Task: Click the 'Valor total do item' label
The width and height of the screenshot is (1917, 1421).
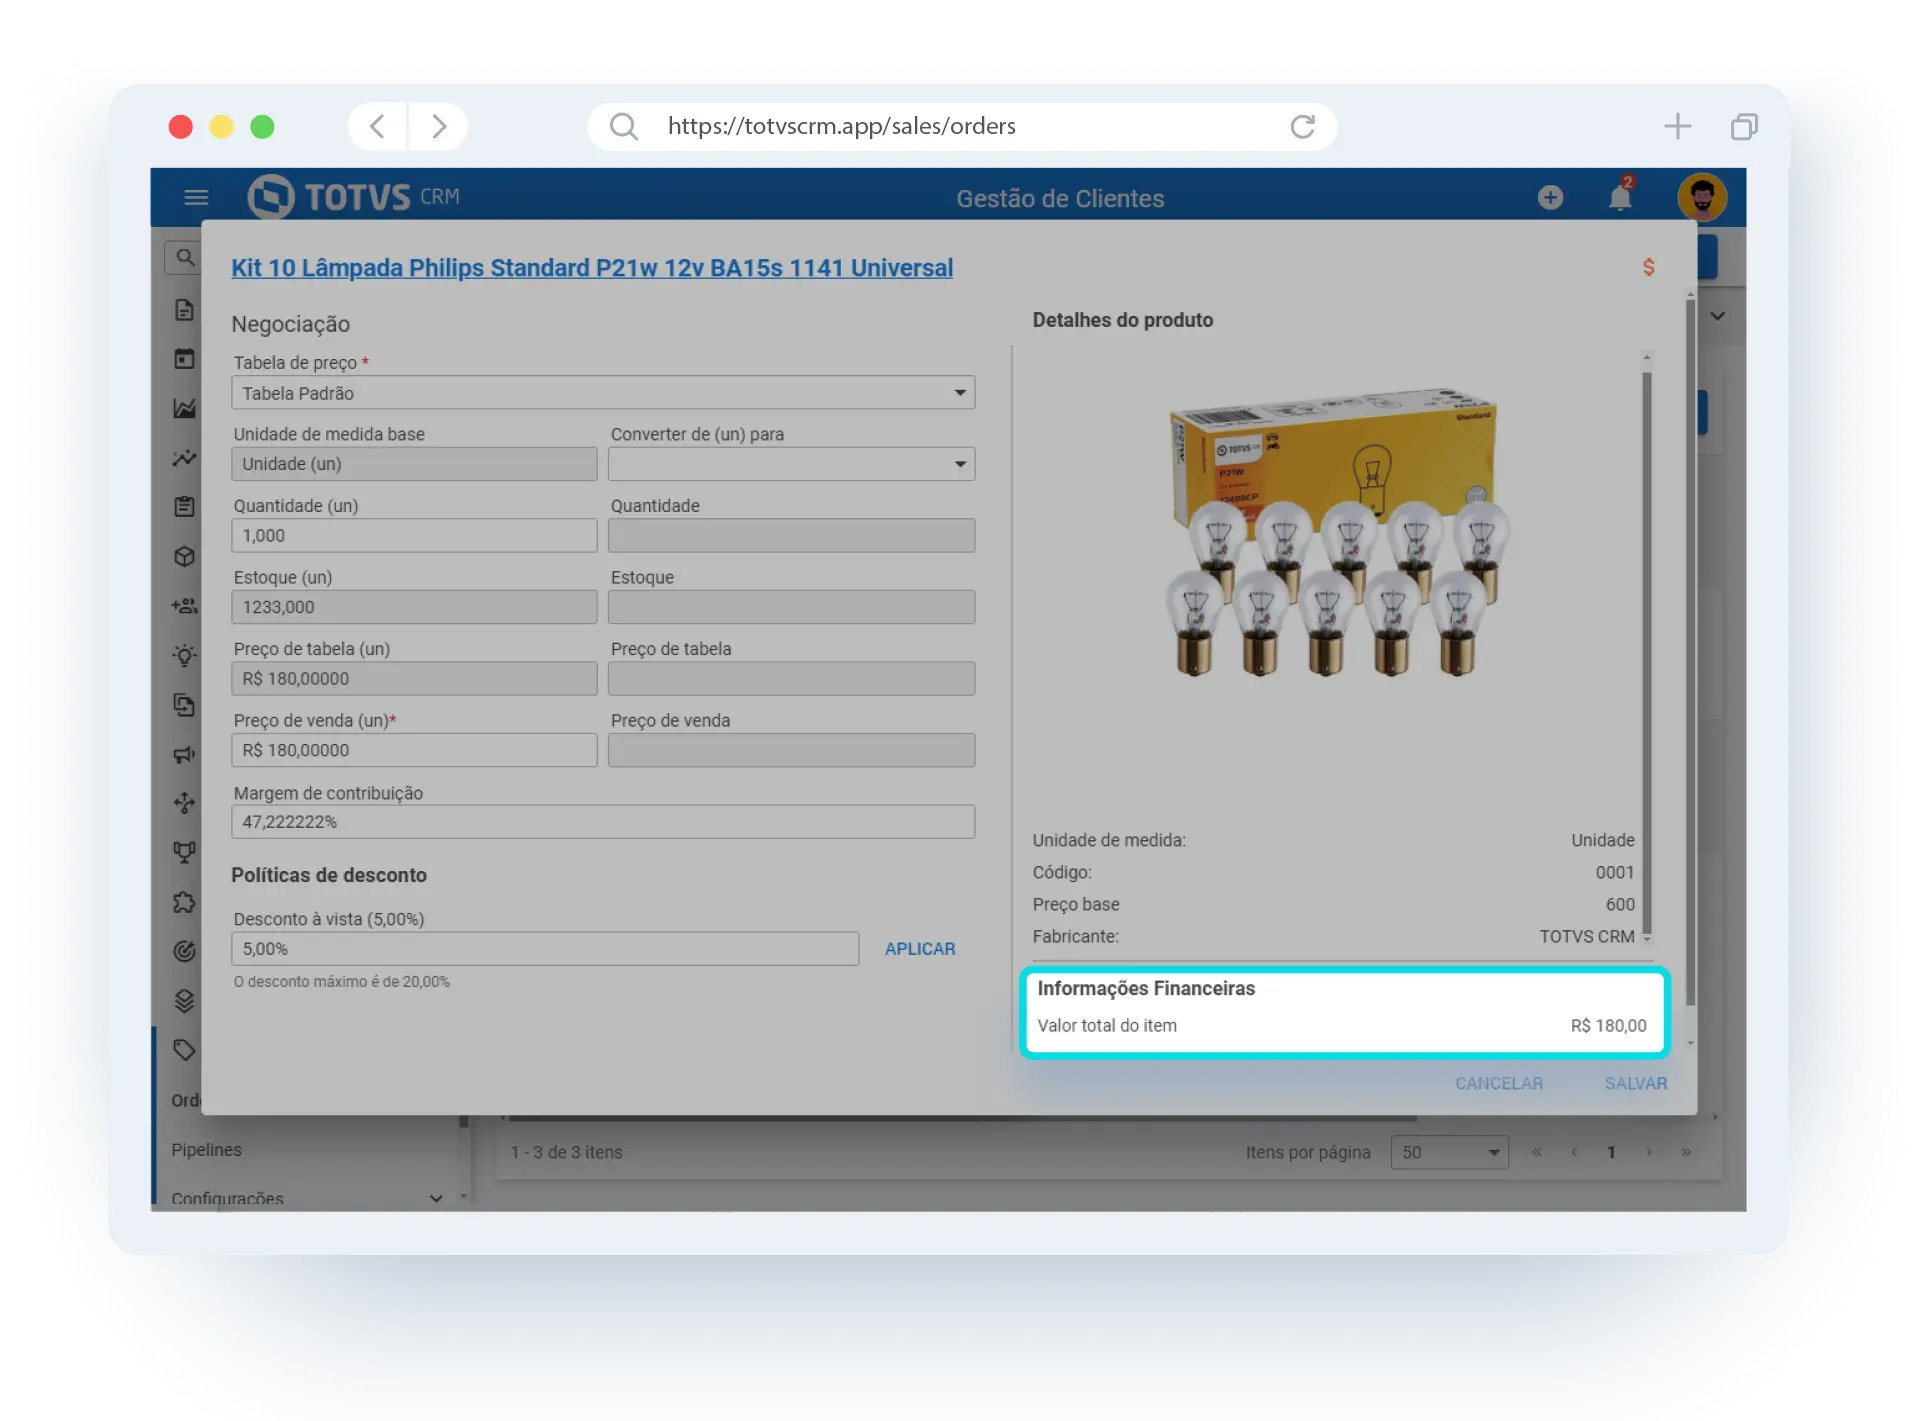Action: (x=1107, y=1025)
